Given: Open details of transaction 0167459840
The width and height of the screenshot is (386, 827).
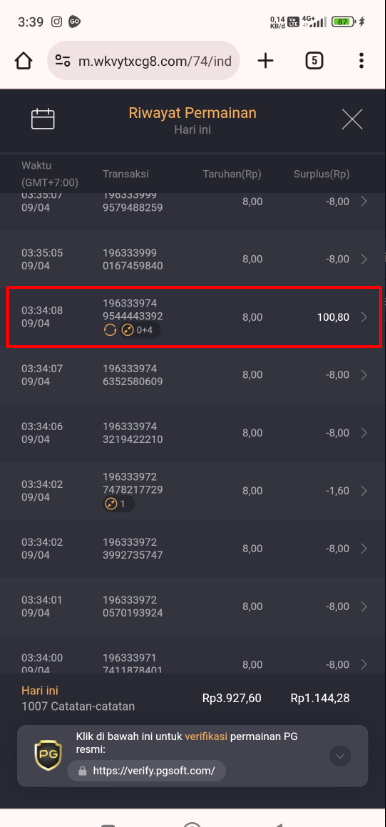Looking at the screenshot, I should [x=192, y=259].
